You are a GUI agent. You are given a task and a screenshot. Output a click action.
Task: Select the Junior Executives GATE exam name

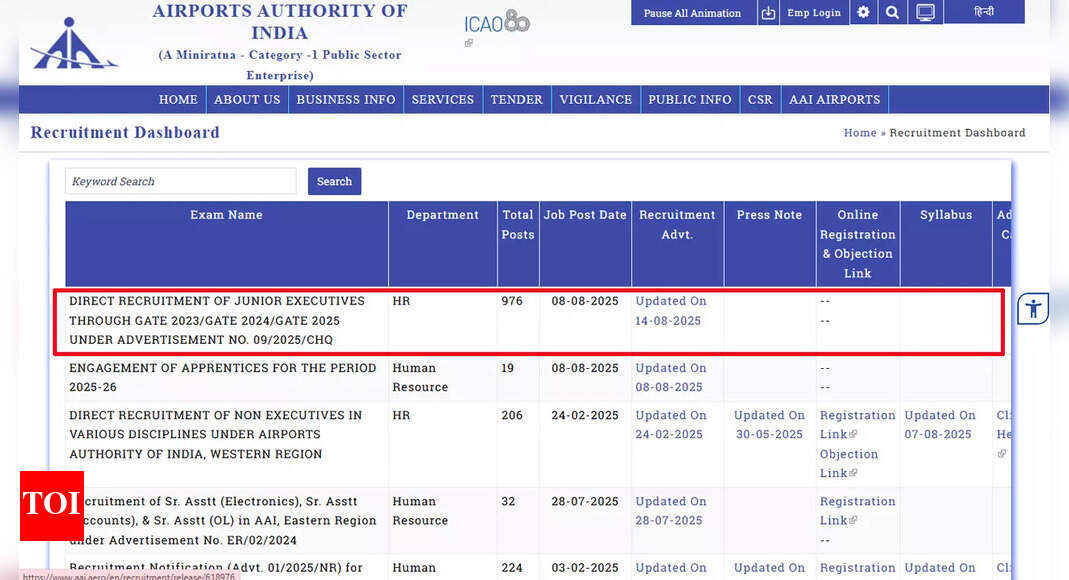click(217, 320)
